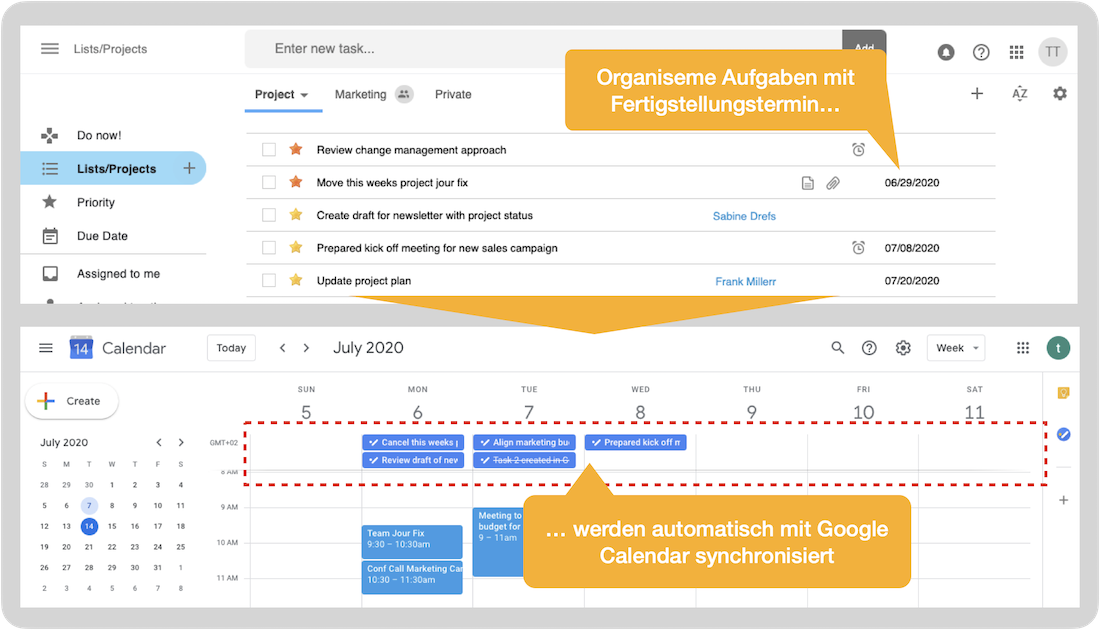
Task: Open assignee Frank Millerr link
Action: click(746, 281)
